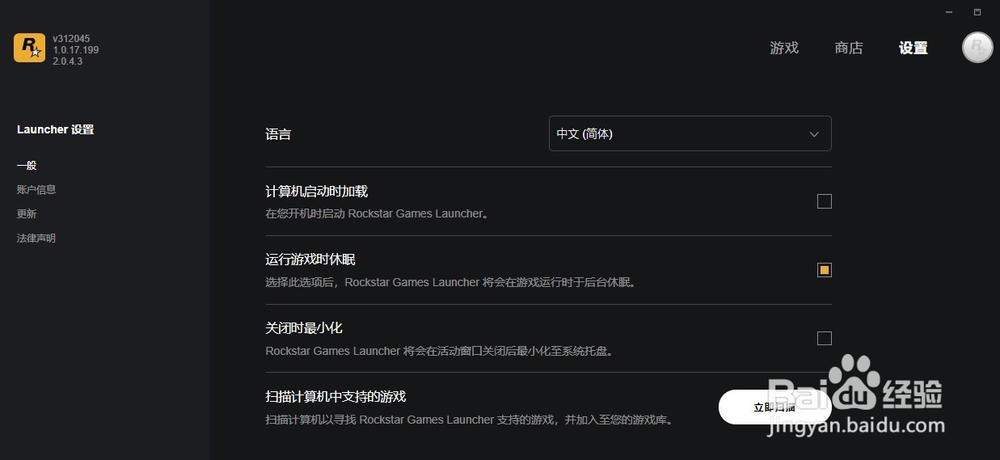Image resolution: width=1000 pixels, height=460 pixels.
Task: Open 更新 settings section
Action: (x=27, y=214)
